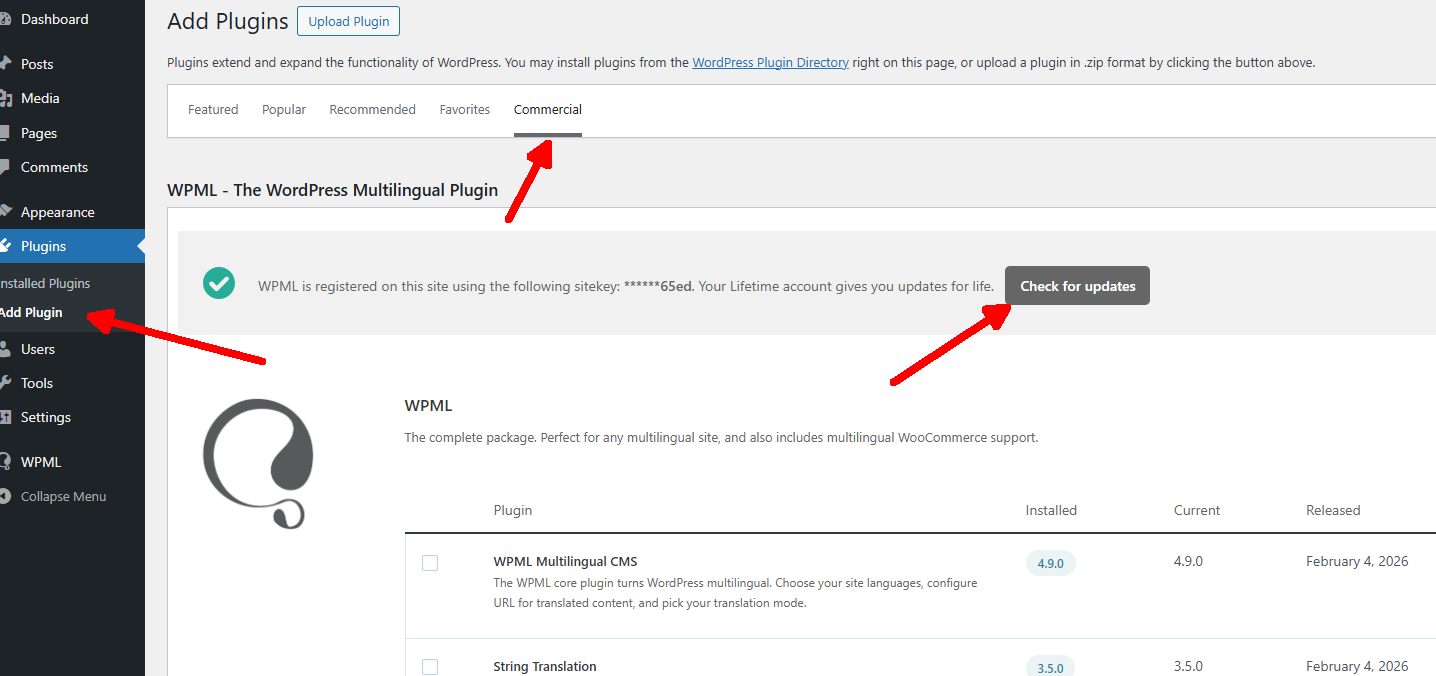Screen dimensions: 1436x676
Task: Switch to the Recommended tab
Action: 372,110
